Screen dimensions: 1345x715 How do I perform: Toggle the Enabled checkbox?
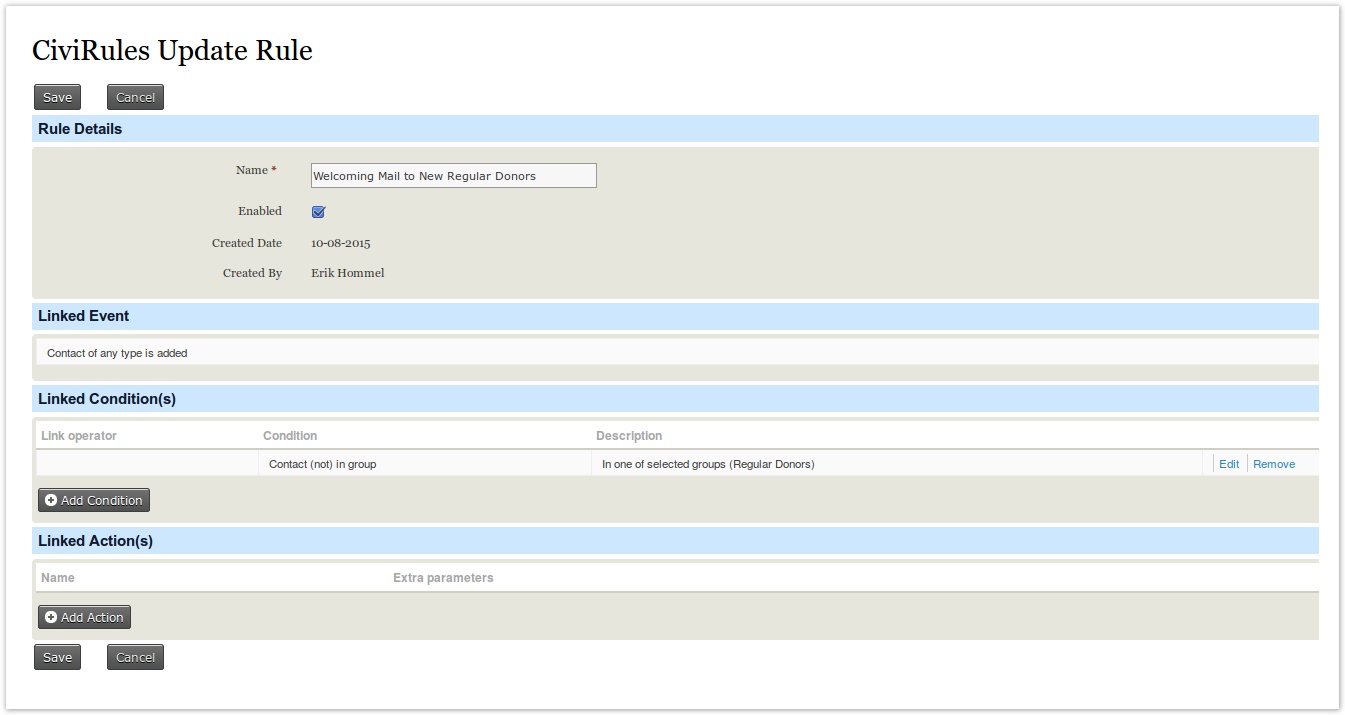coord(319,212)
